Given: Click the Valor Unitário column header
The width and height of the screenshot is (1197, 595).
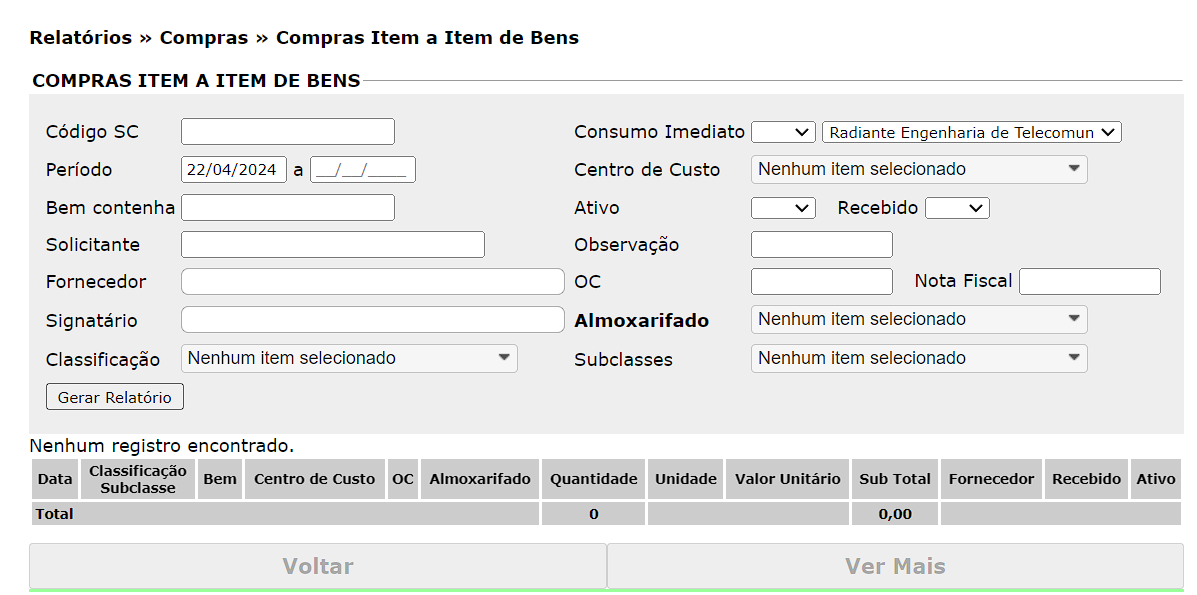Looking at the screenshot, I should click(x=787, y=479).
